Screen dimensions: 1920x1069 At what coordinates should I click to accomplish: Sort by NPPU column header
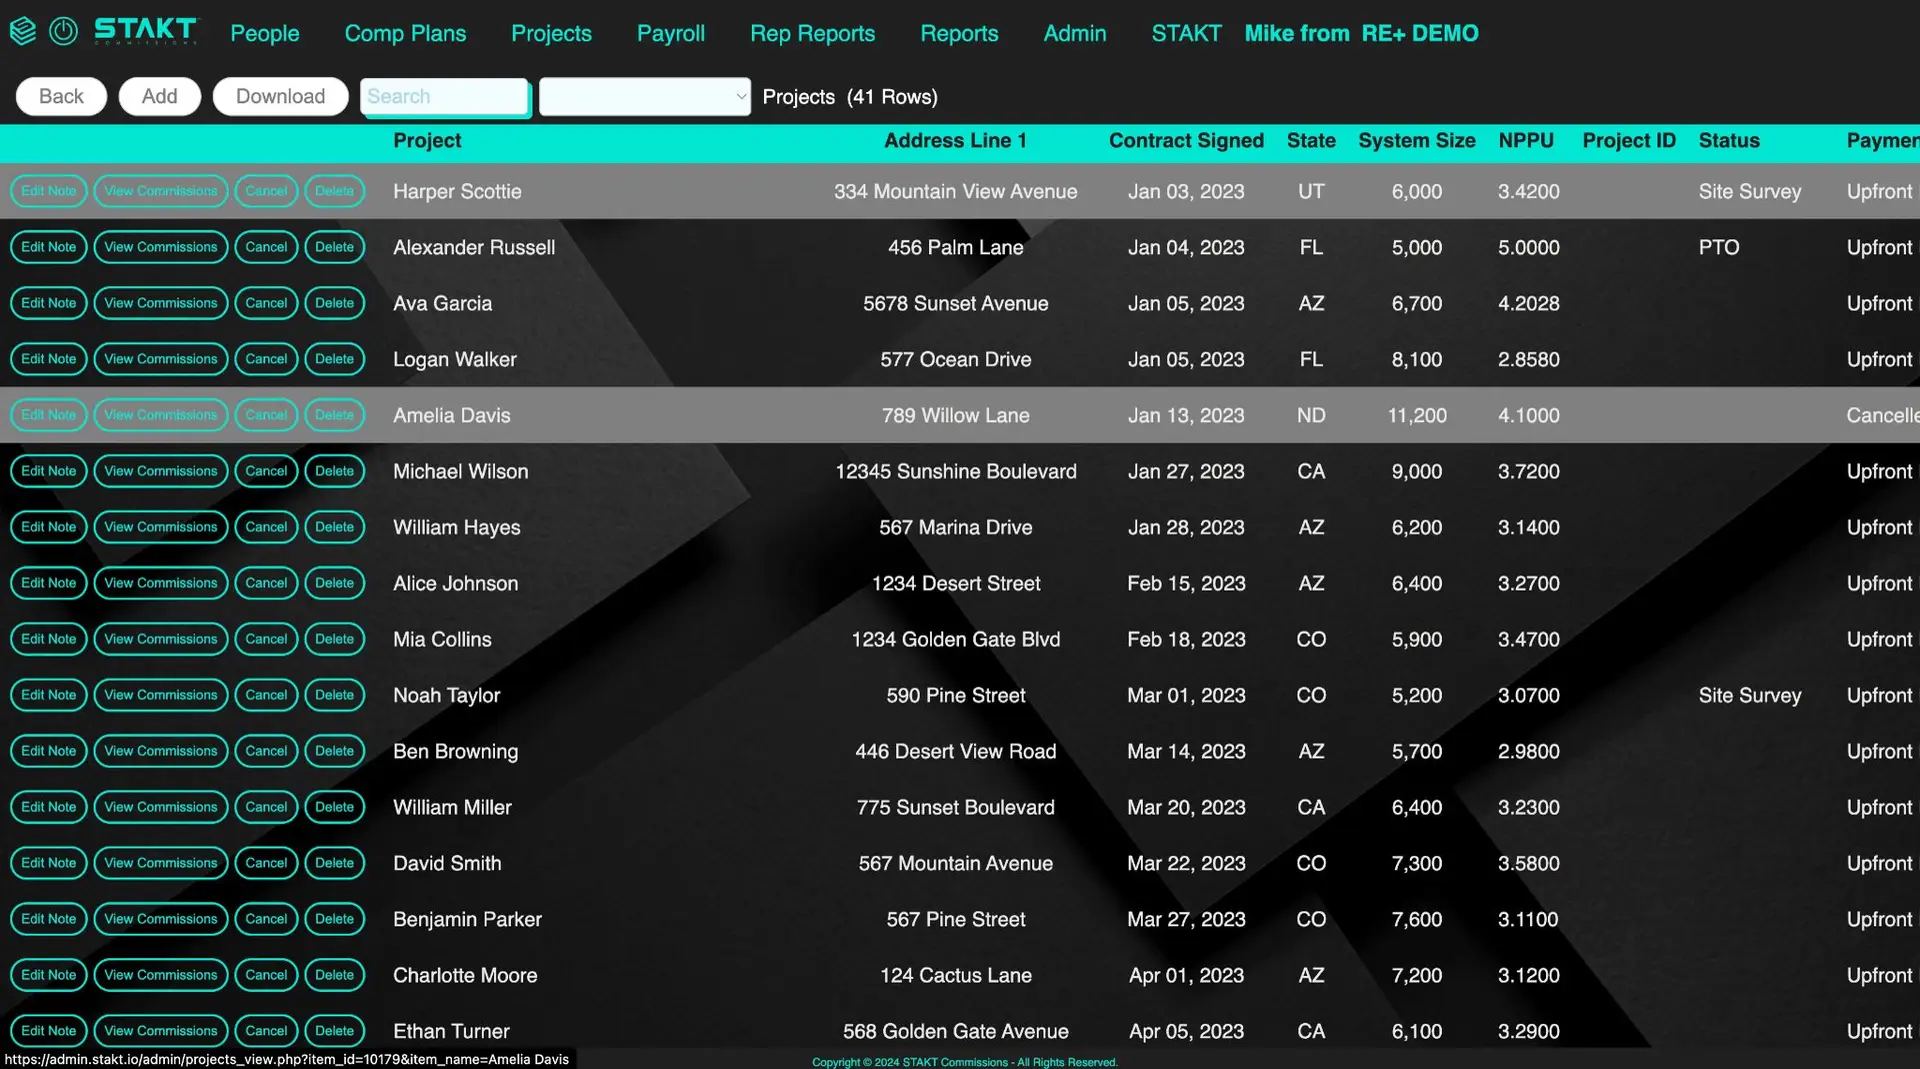1526,141
